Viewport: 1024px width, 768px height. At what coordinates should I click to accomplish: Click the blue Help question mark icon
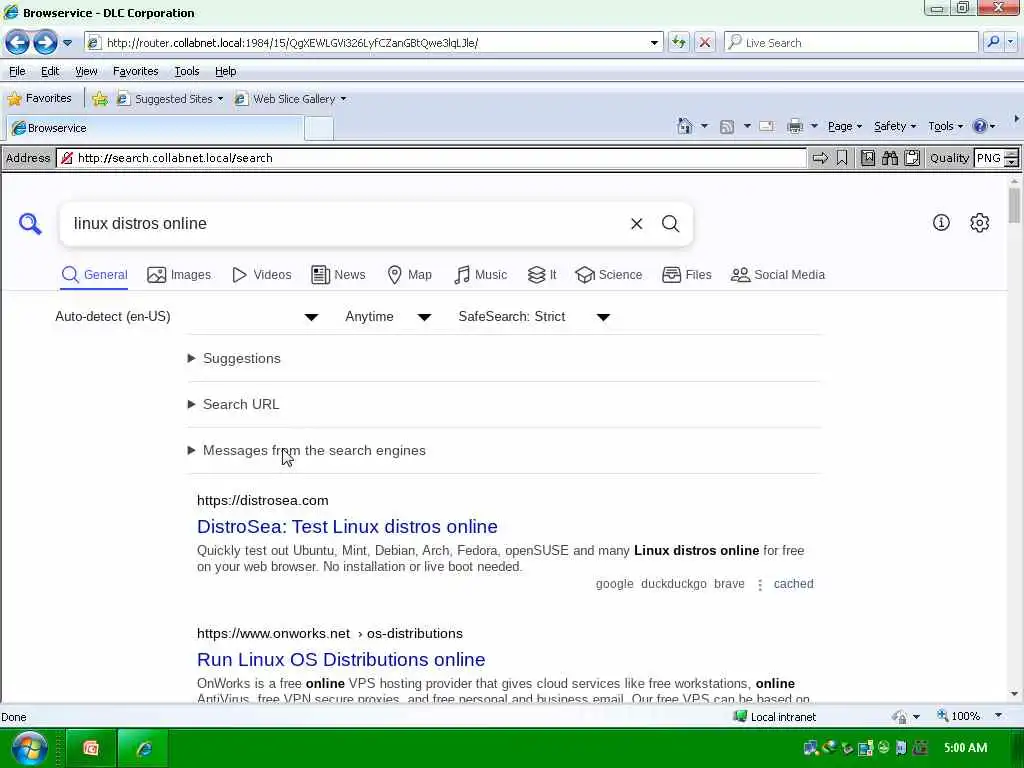980,126
